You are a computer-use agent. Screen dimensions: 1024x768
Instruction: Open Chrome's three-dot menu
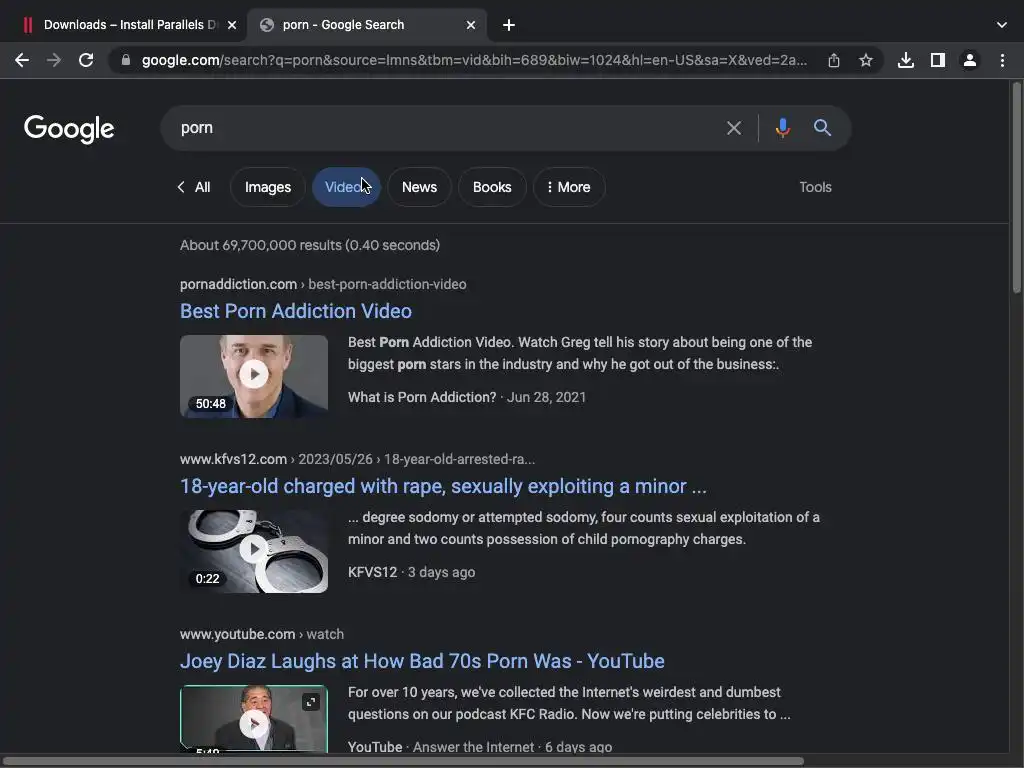pos(1002,61)
